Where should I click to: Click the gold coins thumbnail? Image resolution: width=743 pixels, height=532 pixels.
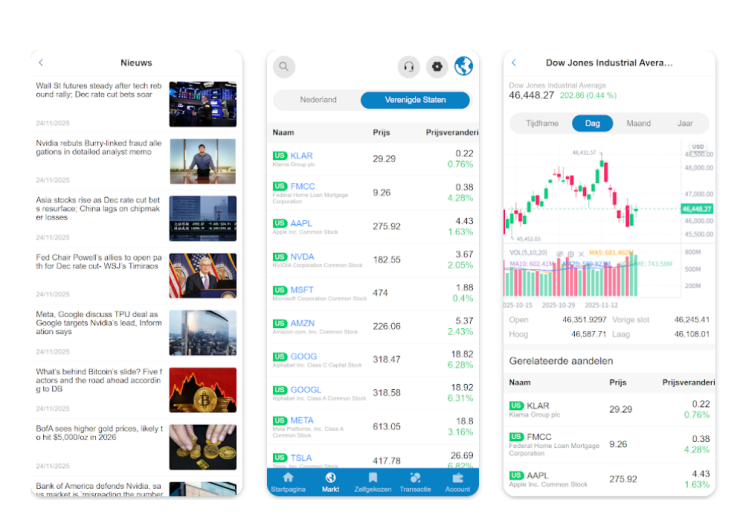(x=203, y=447)
